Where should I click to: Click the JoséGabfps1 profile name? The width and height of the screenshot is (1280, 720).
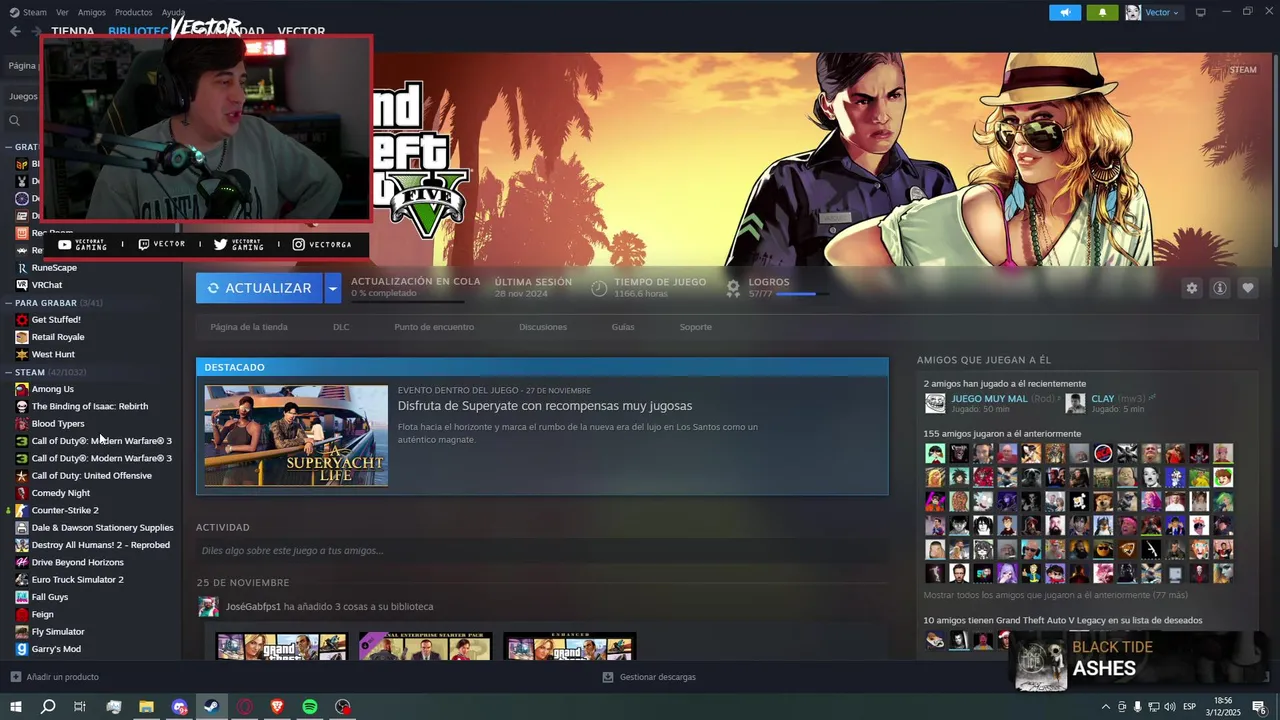coord(253,606)
